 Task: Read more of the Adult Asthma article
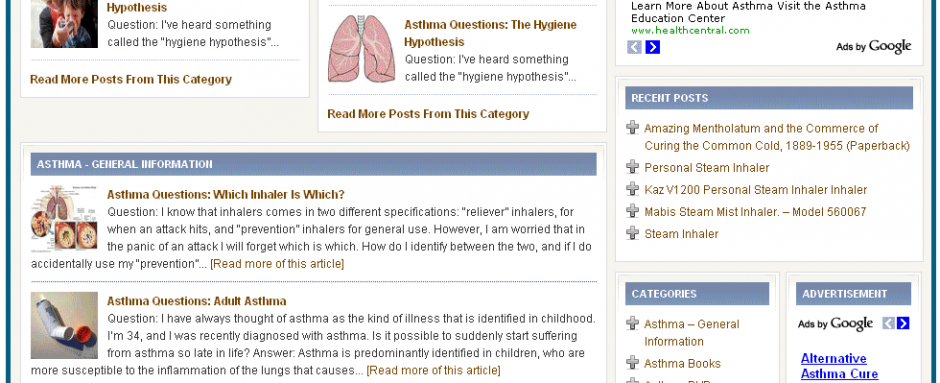[x=433, y=370]
